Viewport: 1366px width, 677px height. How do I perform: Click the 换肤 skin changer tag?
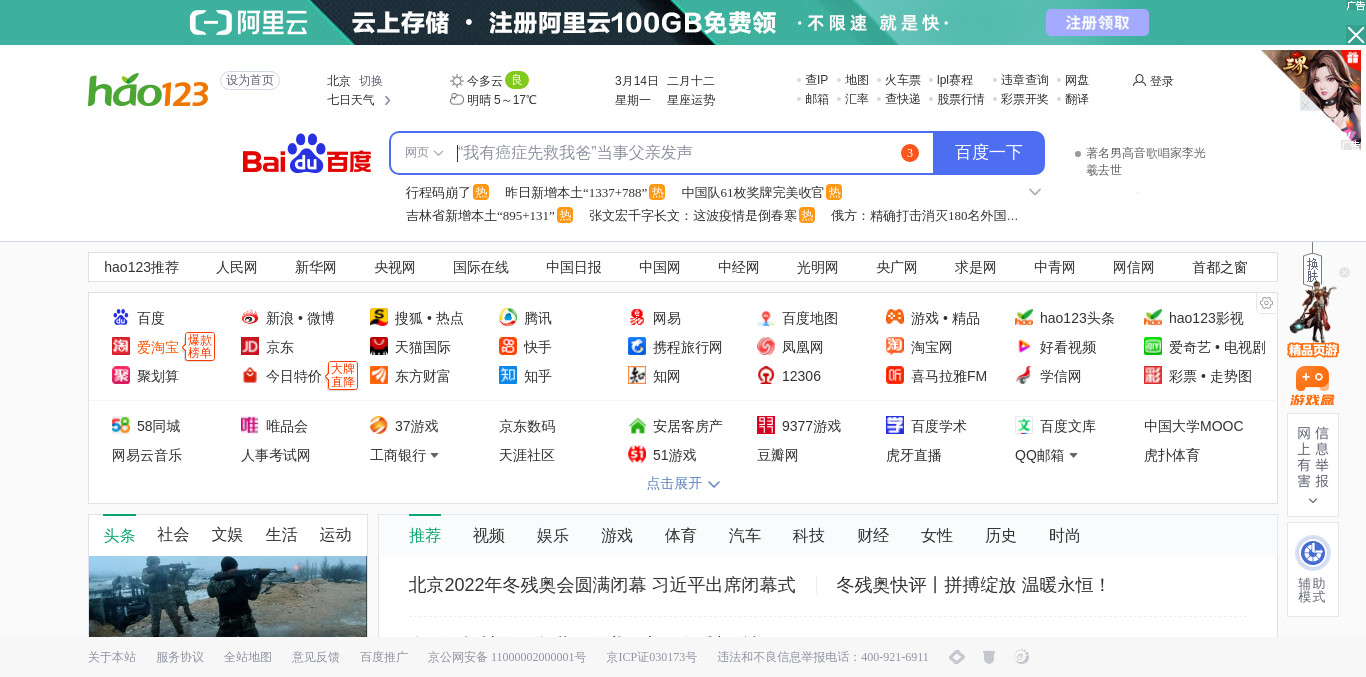(1312, 269)
